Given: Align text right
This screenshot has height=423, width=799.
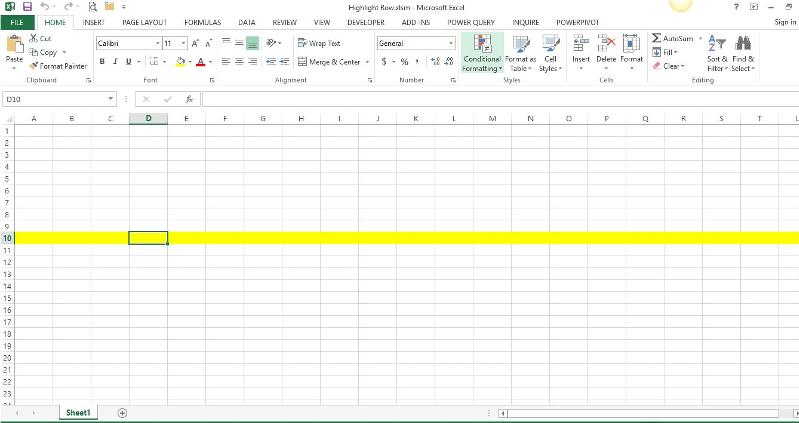Looking at the screenshot, I should coord(253,62).
